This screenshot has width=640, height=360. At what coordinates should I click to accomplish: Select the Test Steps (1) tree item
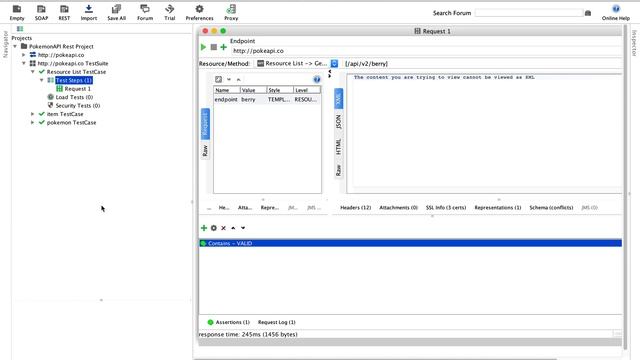[x=74, y=80]
